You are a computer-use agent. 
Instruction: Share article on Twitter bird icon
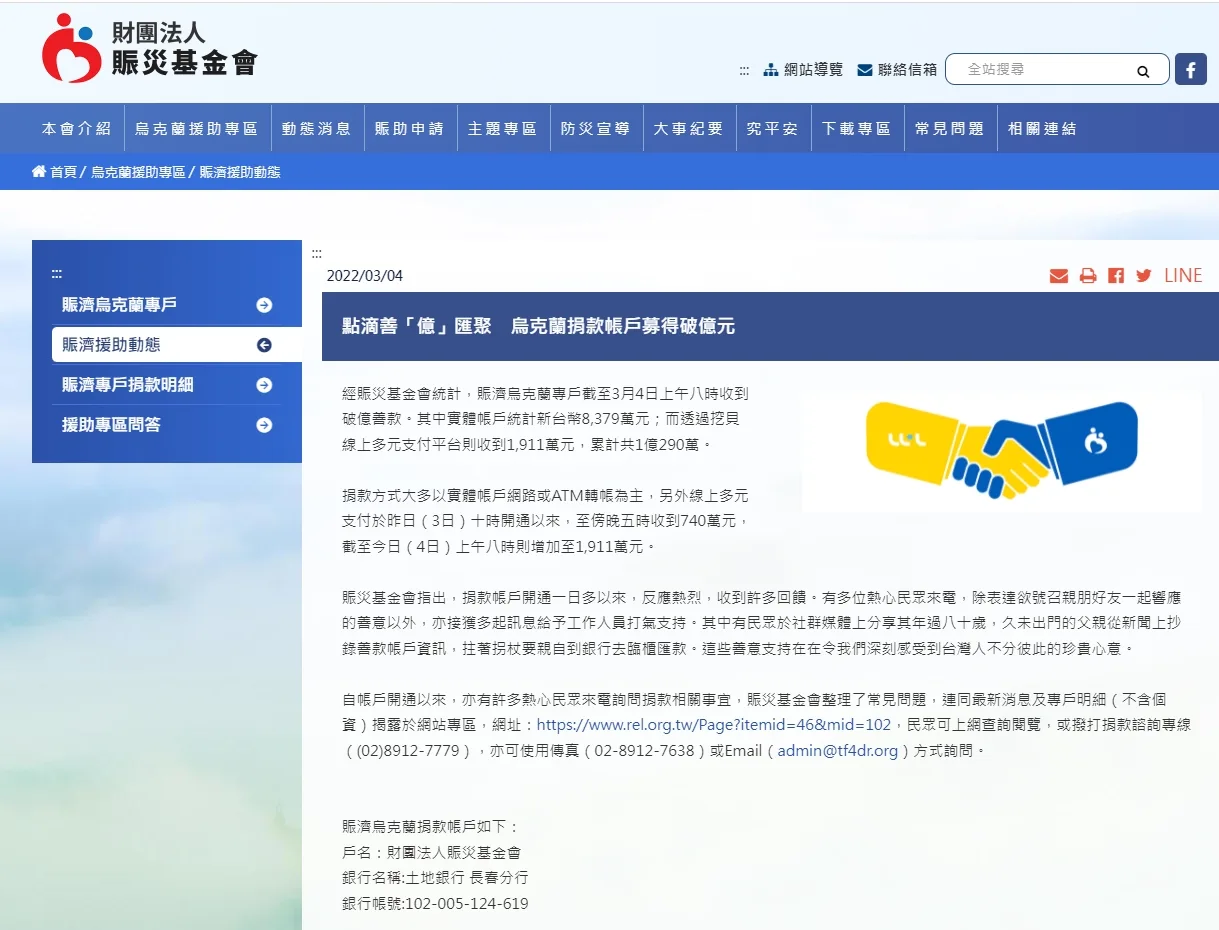coord(1144,276)
